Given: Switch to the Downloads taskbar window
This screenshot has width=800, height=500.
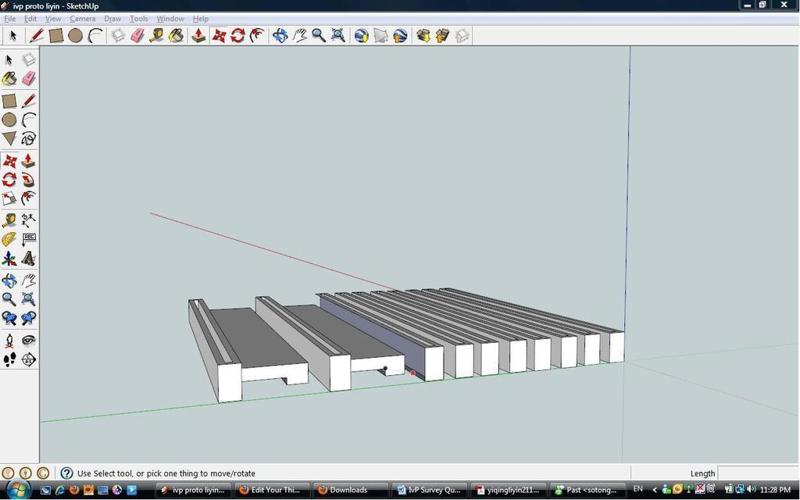Looking at the screenshot, I should pos(348,490).
